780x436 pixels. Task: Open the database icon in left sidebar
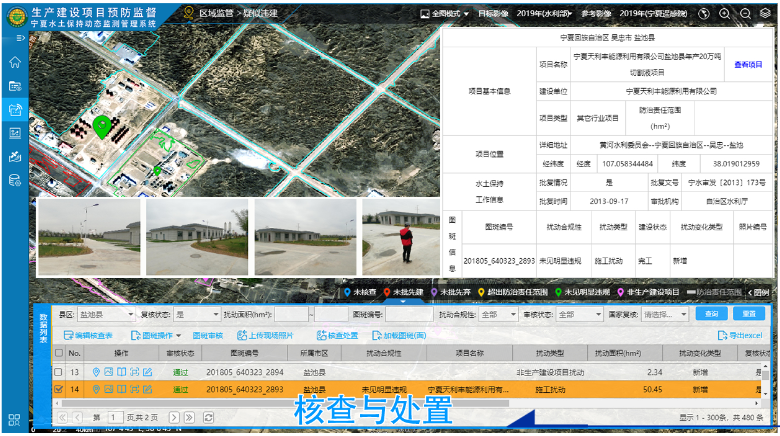pyautogui.click(x=15, y=181)
